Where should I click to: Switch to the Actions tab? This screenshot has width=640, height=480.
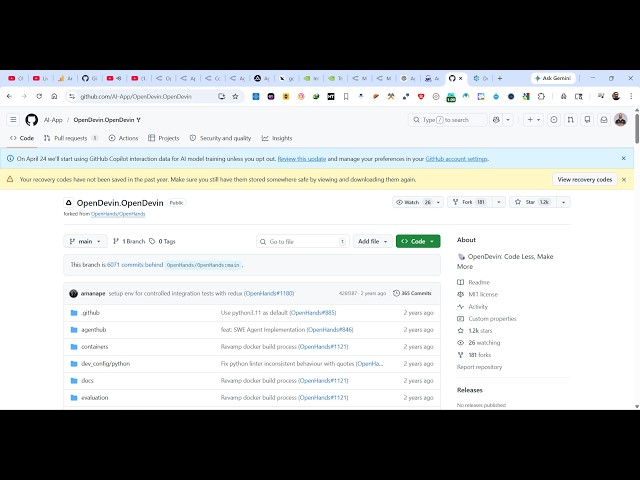pos(123,138)
